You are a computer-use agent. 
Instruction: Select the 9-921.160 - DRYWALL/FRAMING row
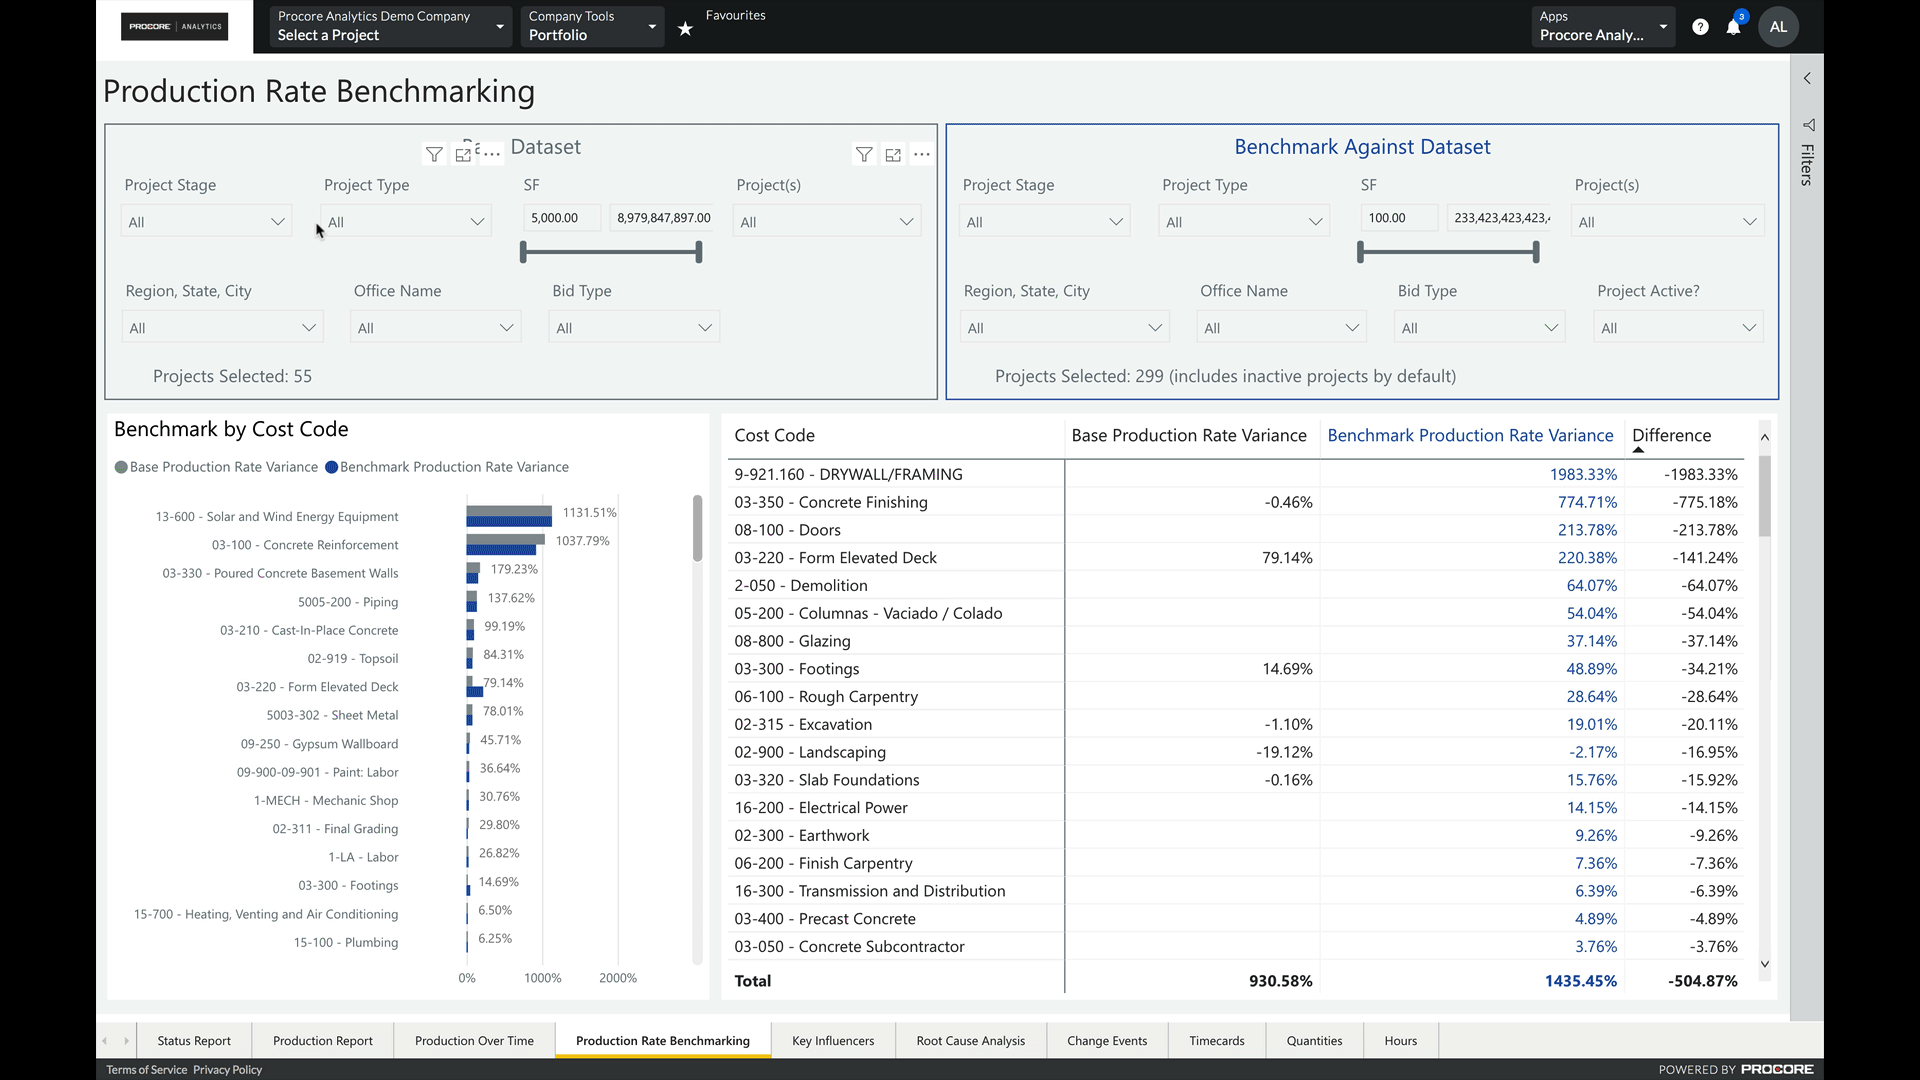tap(1235, 475)
